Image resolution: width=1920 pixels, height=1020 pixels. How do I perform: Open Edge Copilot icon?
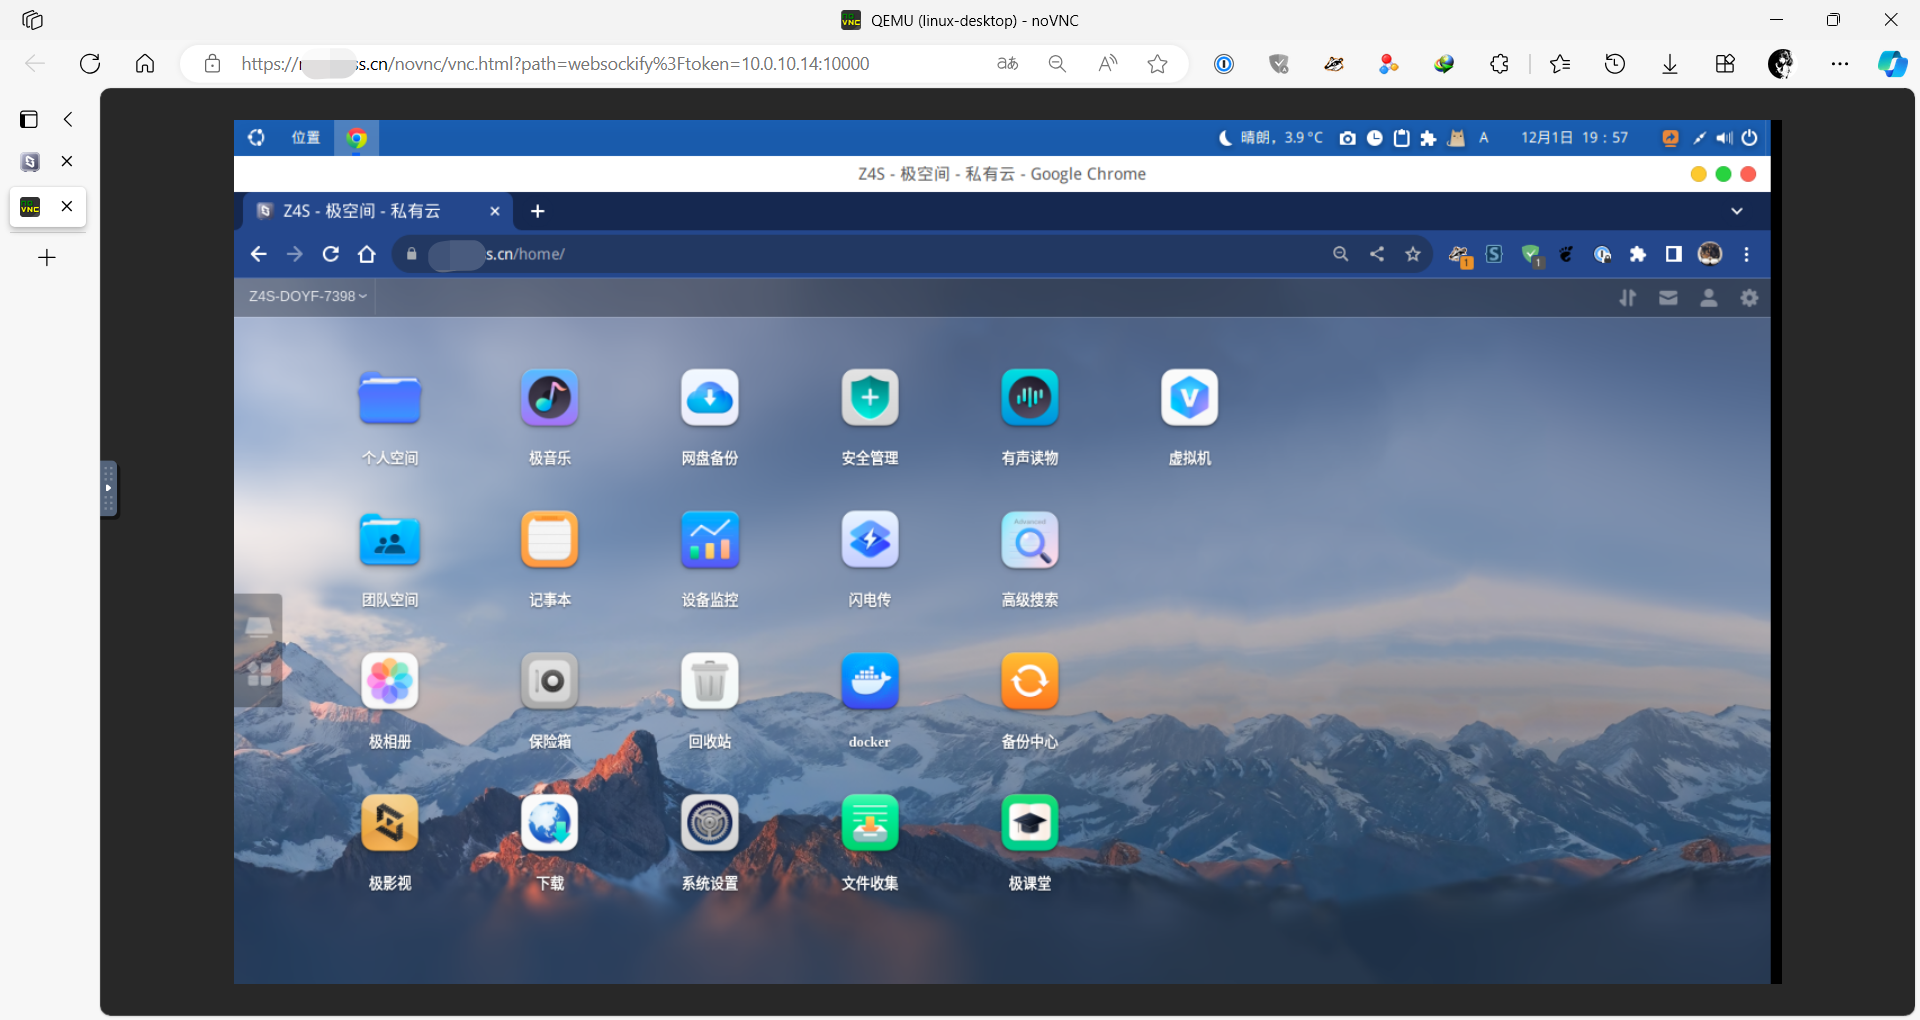[1892, 64]
